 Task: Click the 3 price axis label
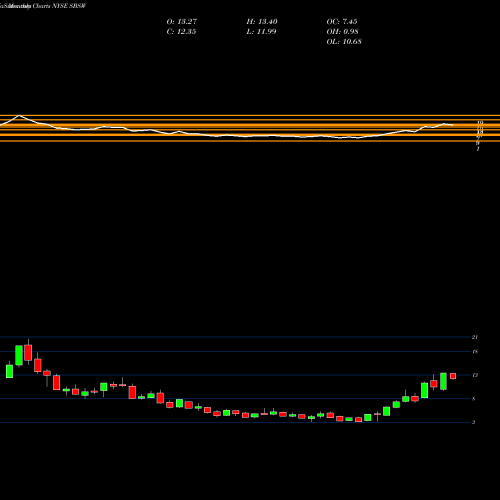tap(474, 422)
